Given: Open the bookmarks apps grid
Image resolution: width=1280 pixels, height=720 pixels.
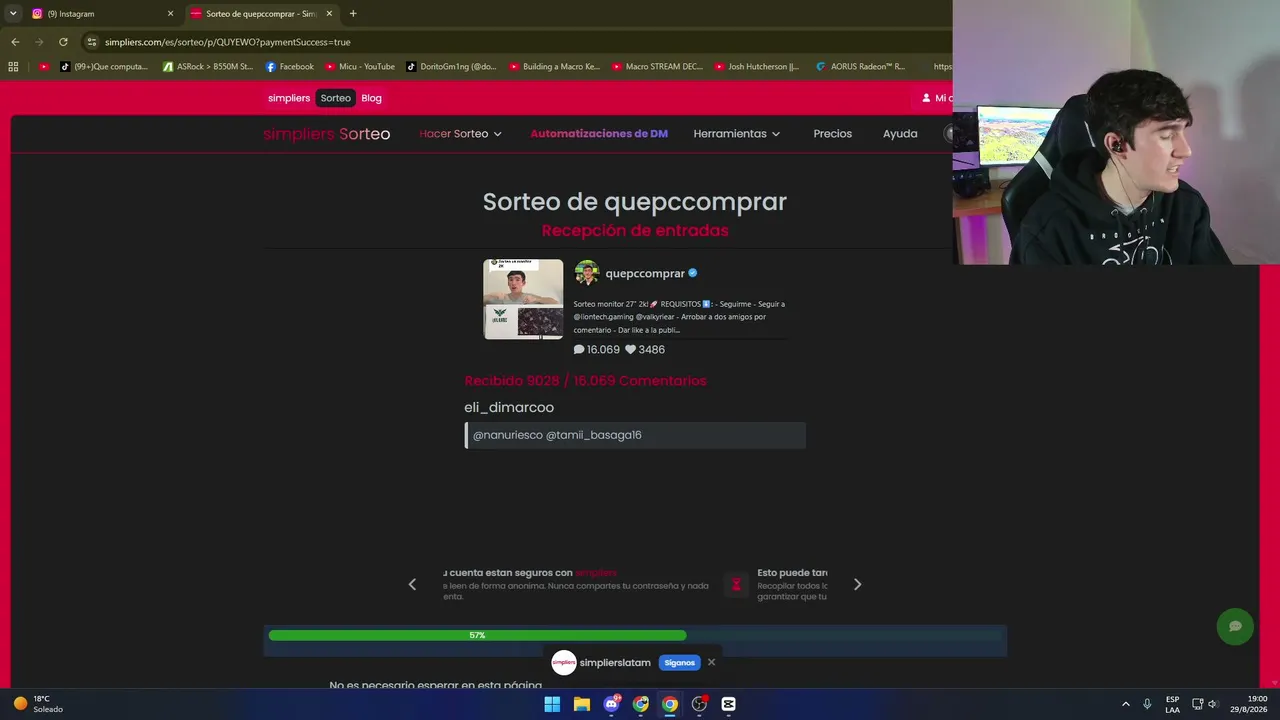Looking at the screenshot, I should pyautogui.click(x=13, y=67).
